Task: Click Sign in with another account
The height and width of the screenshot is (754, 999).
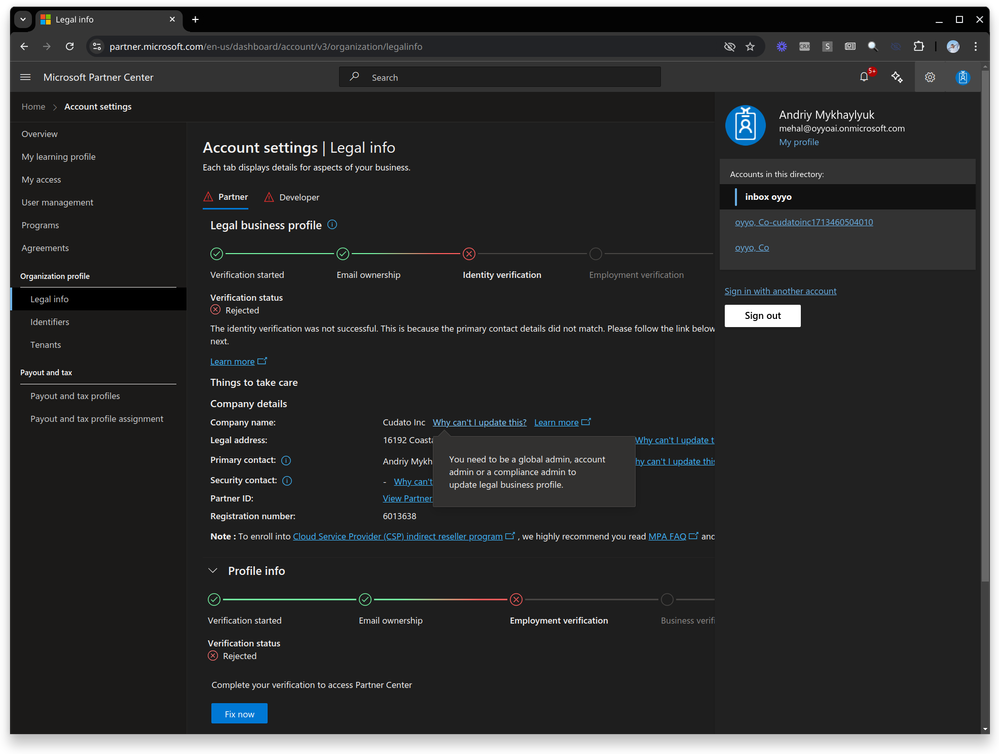Action: coord(780,291)
